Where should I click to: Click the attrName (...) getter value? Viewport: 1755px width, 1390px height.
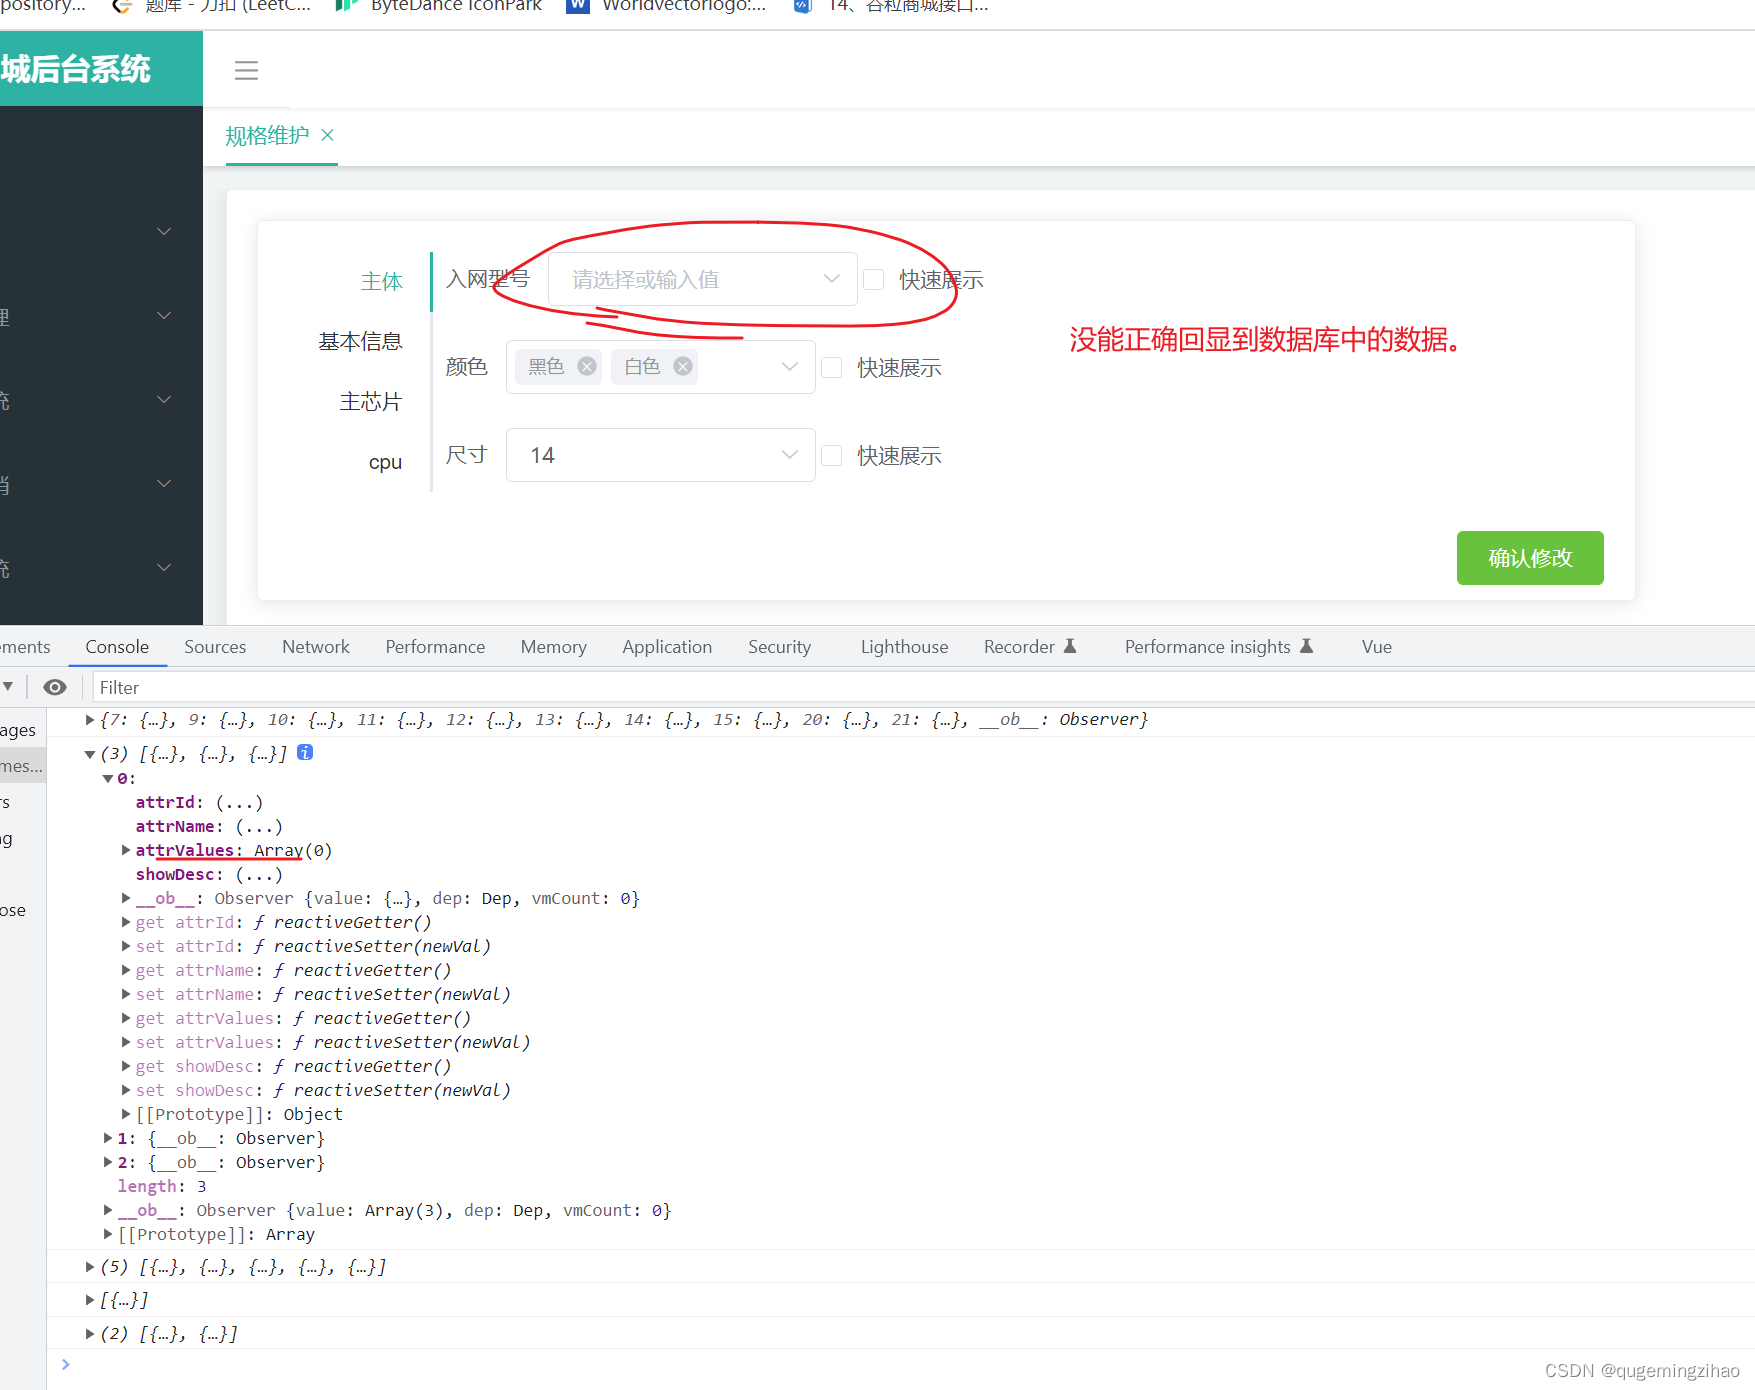(x=259, y=826)
